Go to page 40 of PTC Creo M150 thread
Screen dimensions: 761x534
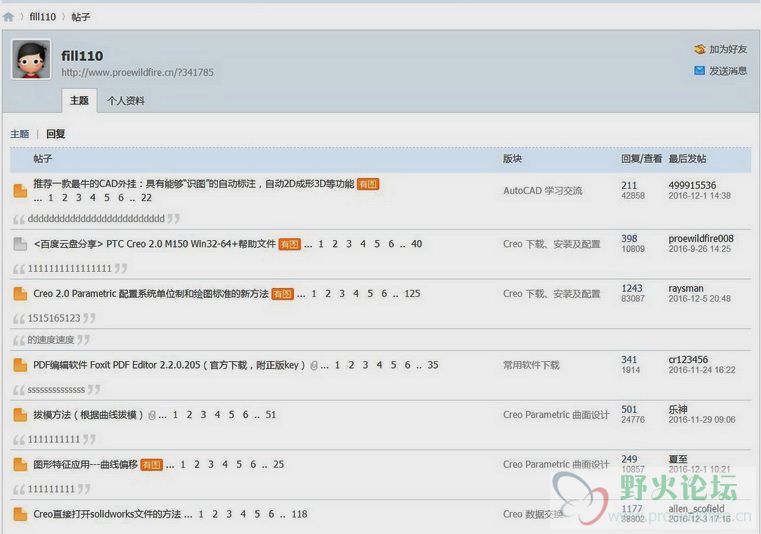tap(416, 244)
